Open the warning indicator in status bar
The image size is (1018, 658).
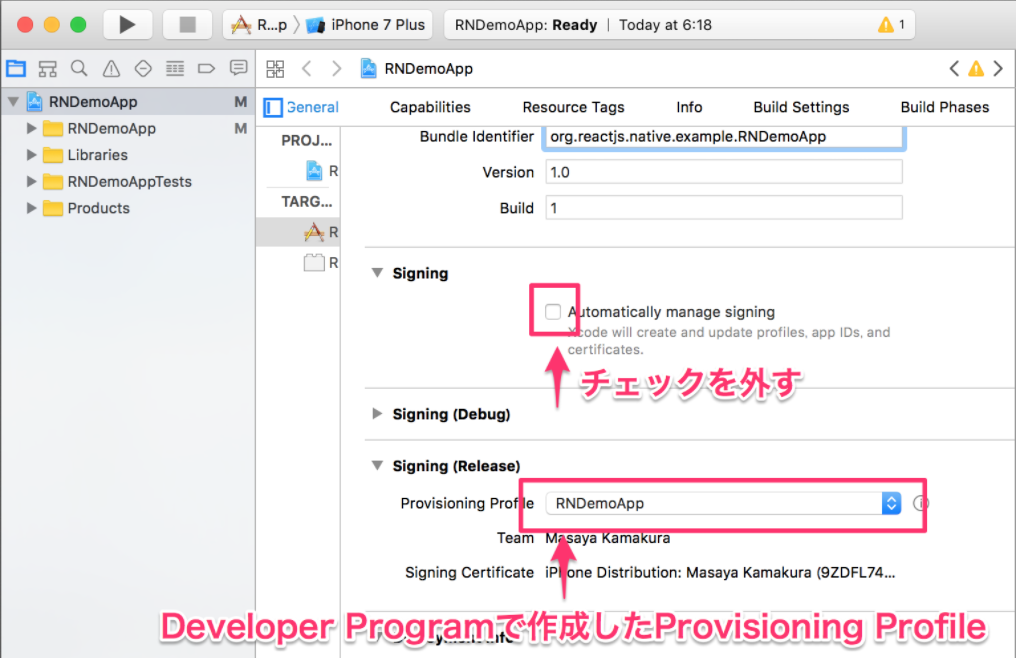[891, 25]
